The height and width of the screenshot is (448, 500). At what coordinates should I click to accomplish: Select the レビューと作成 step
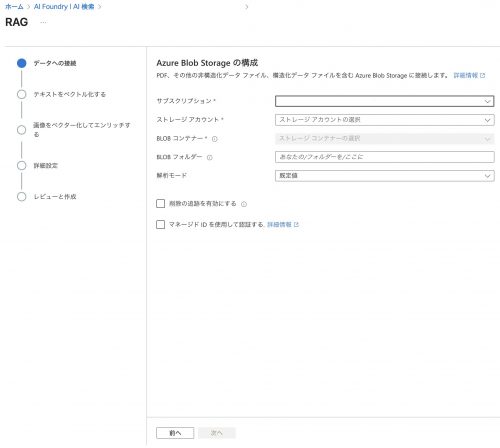point(55,197)
